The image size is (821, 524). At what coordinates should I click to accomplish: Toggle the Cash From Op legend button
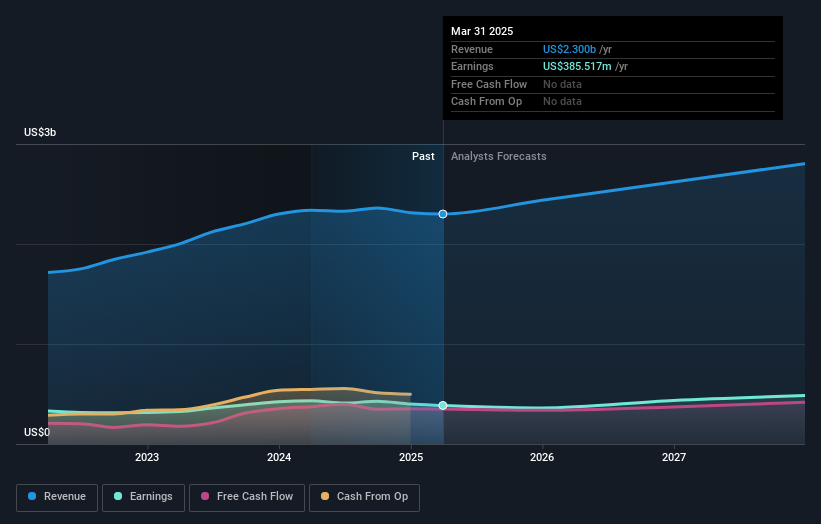pos(364,497)
